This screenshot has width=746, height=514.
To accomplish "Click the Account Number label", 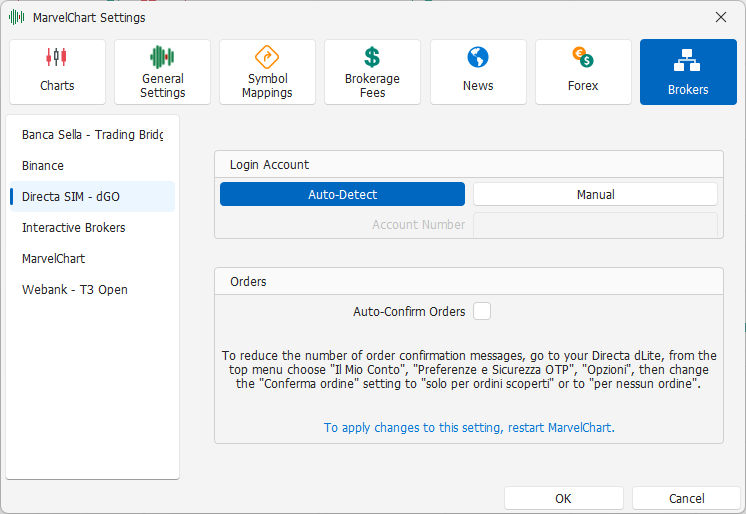I will coord(419,225).
